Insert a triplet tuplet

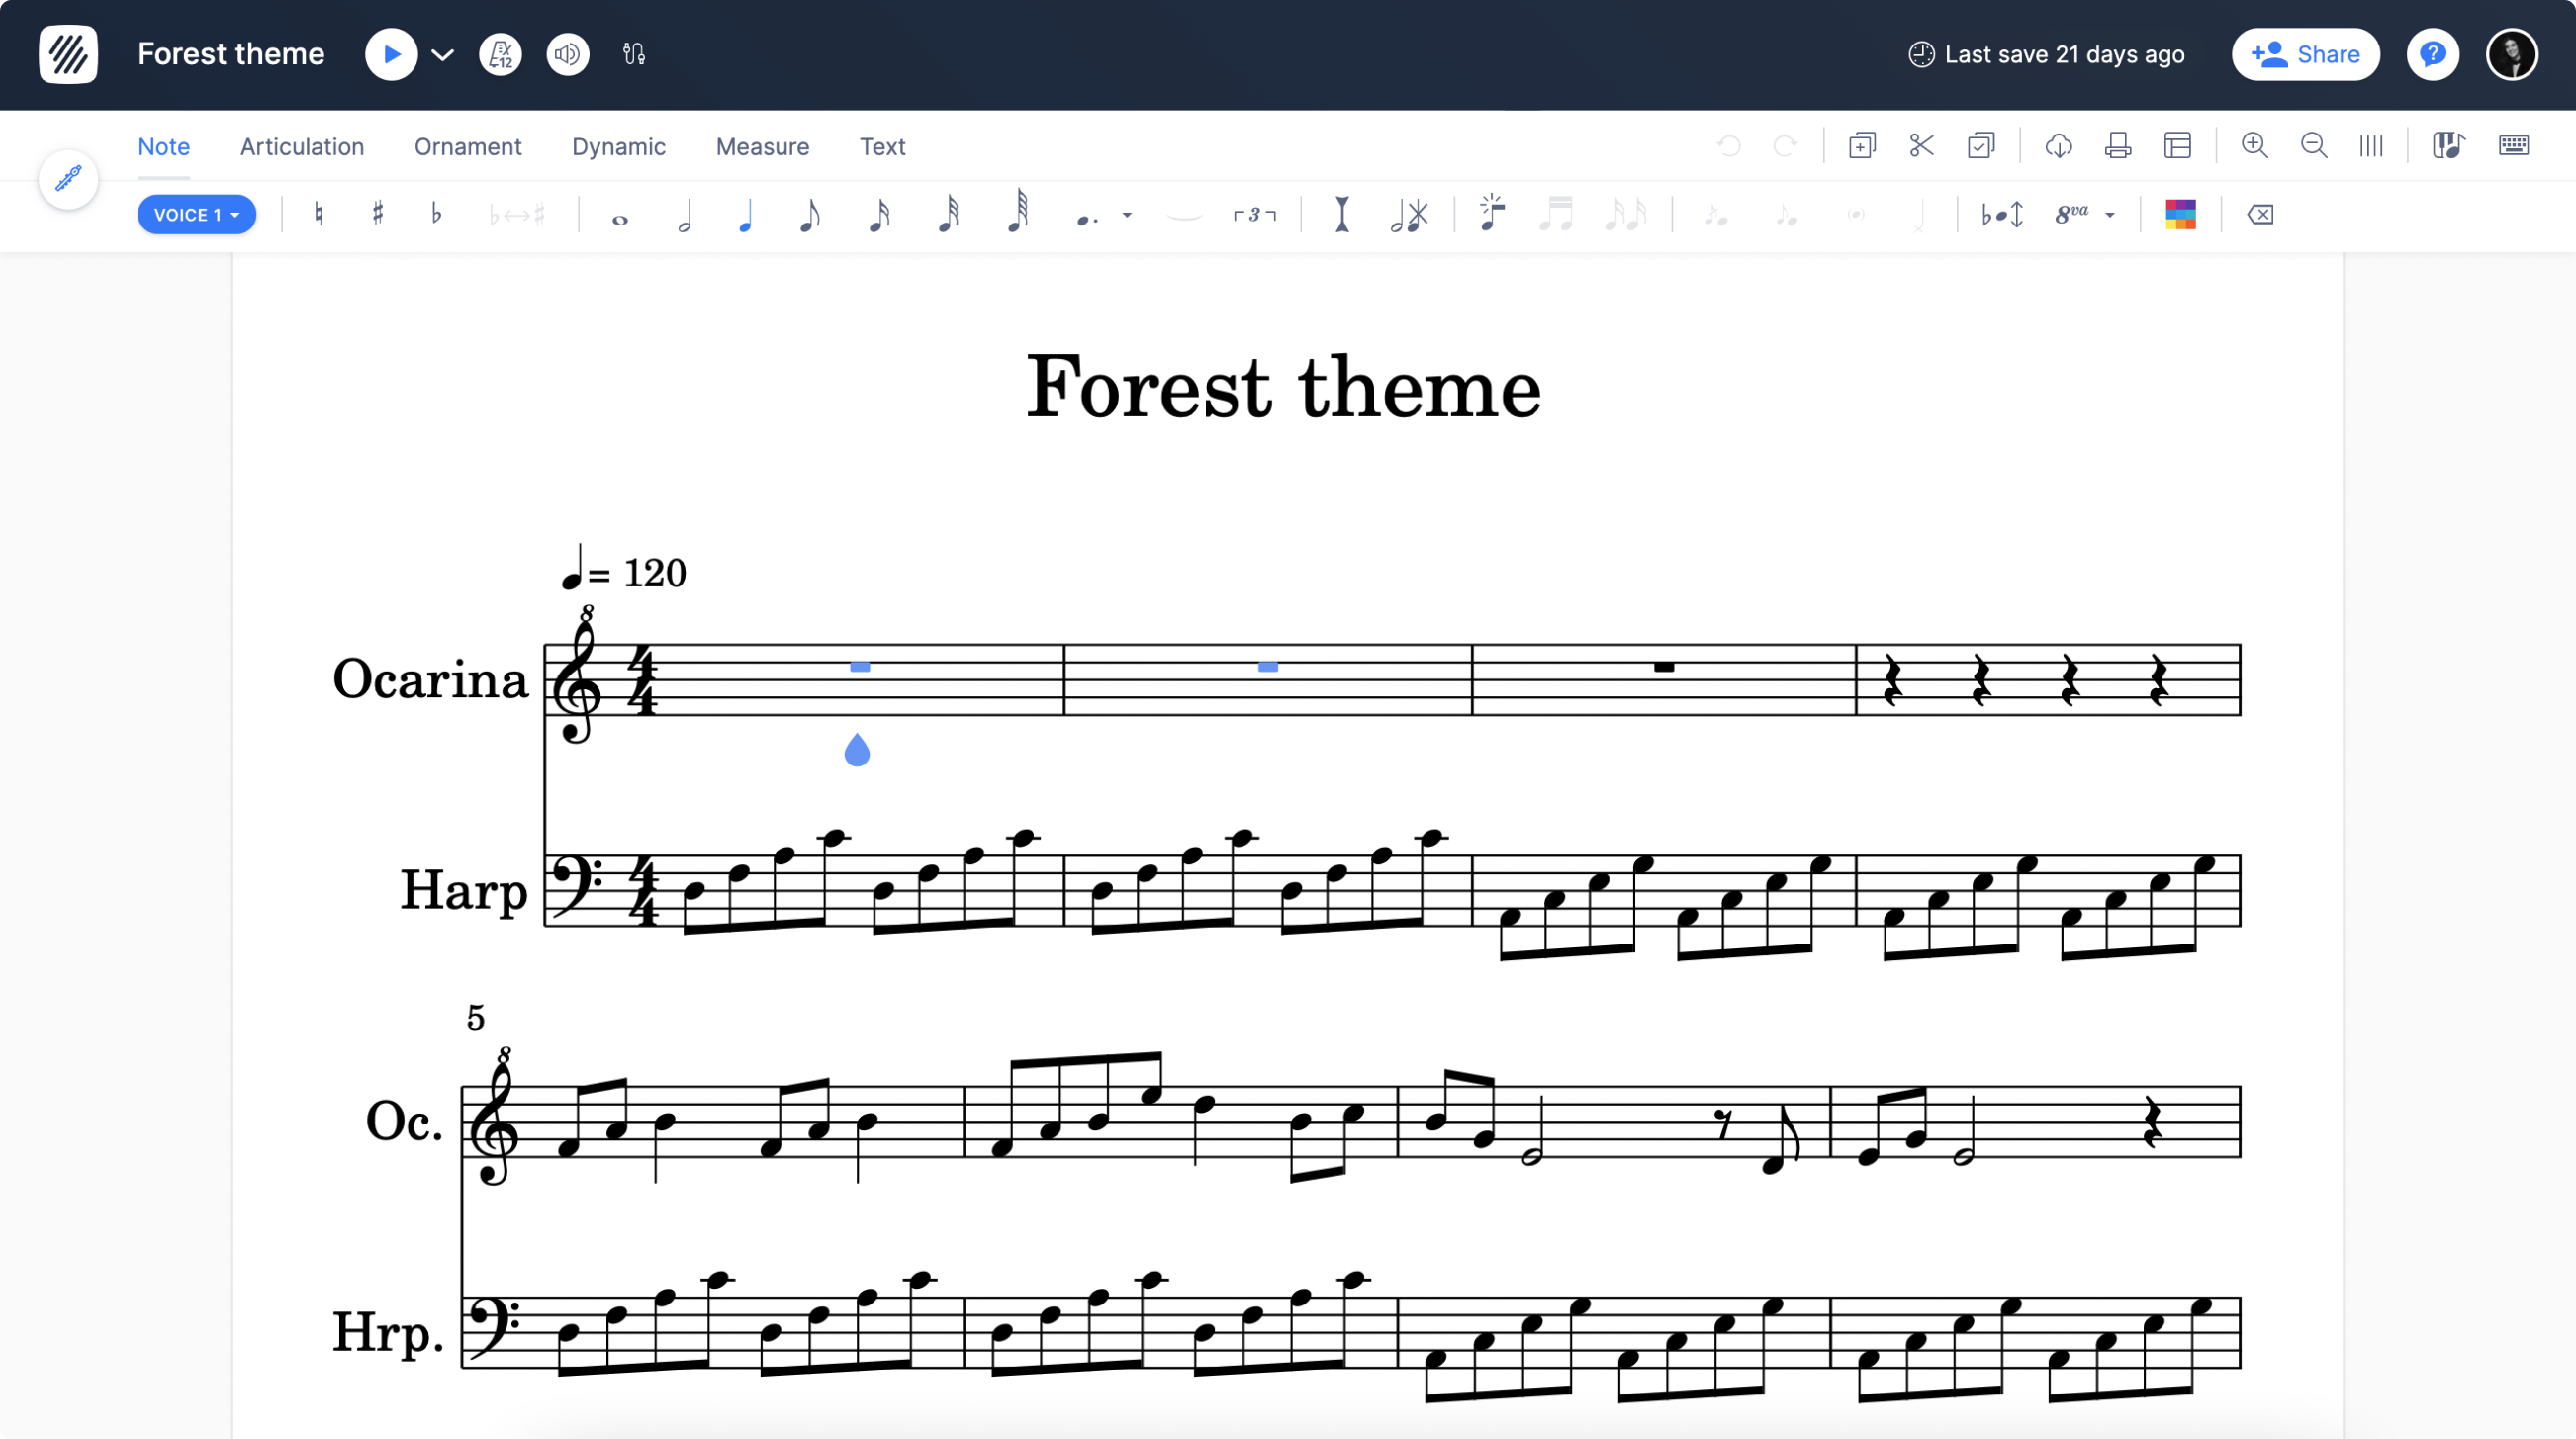(1255, 214)
